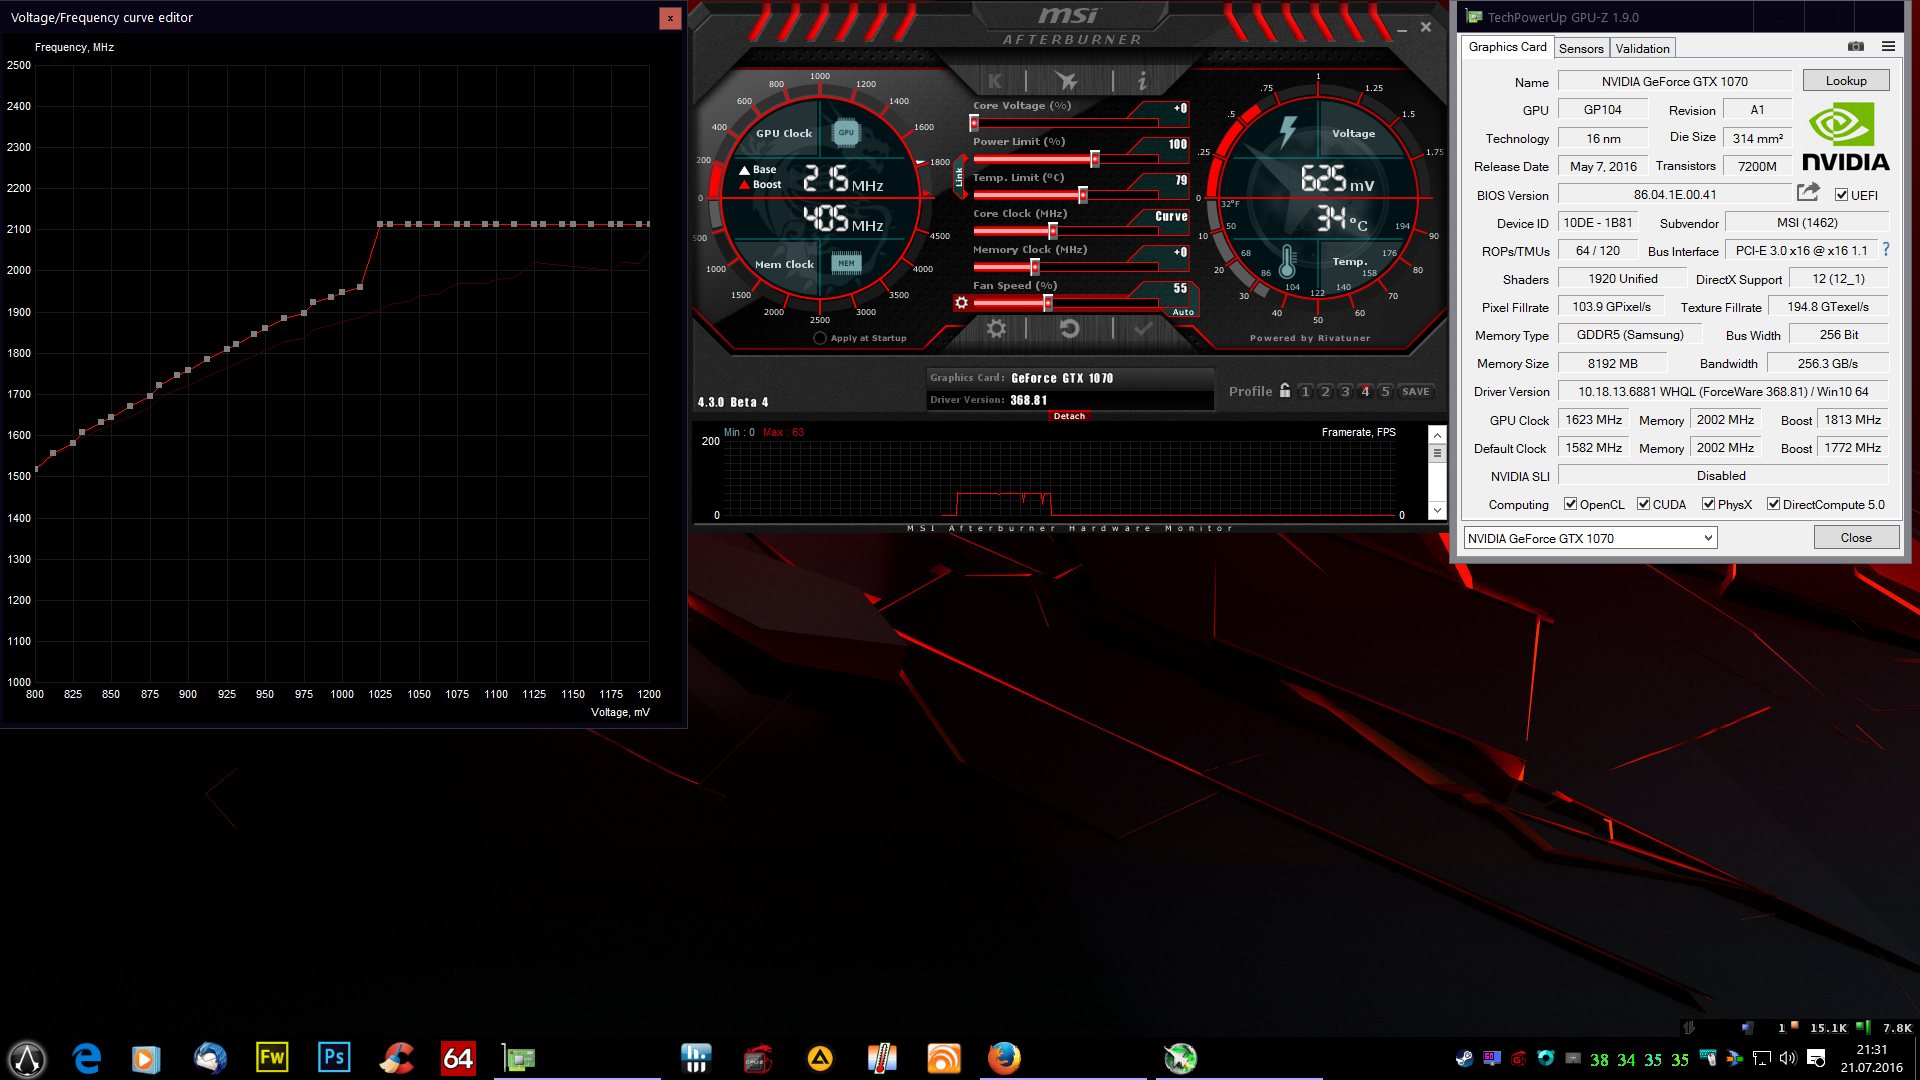
Task: Open the information i icon in Afterburner
Action: tap(1142, 81)
